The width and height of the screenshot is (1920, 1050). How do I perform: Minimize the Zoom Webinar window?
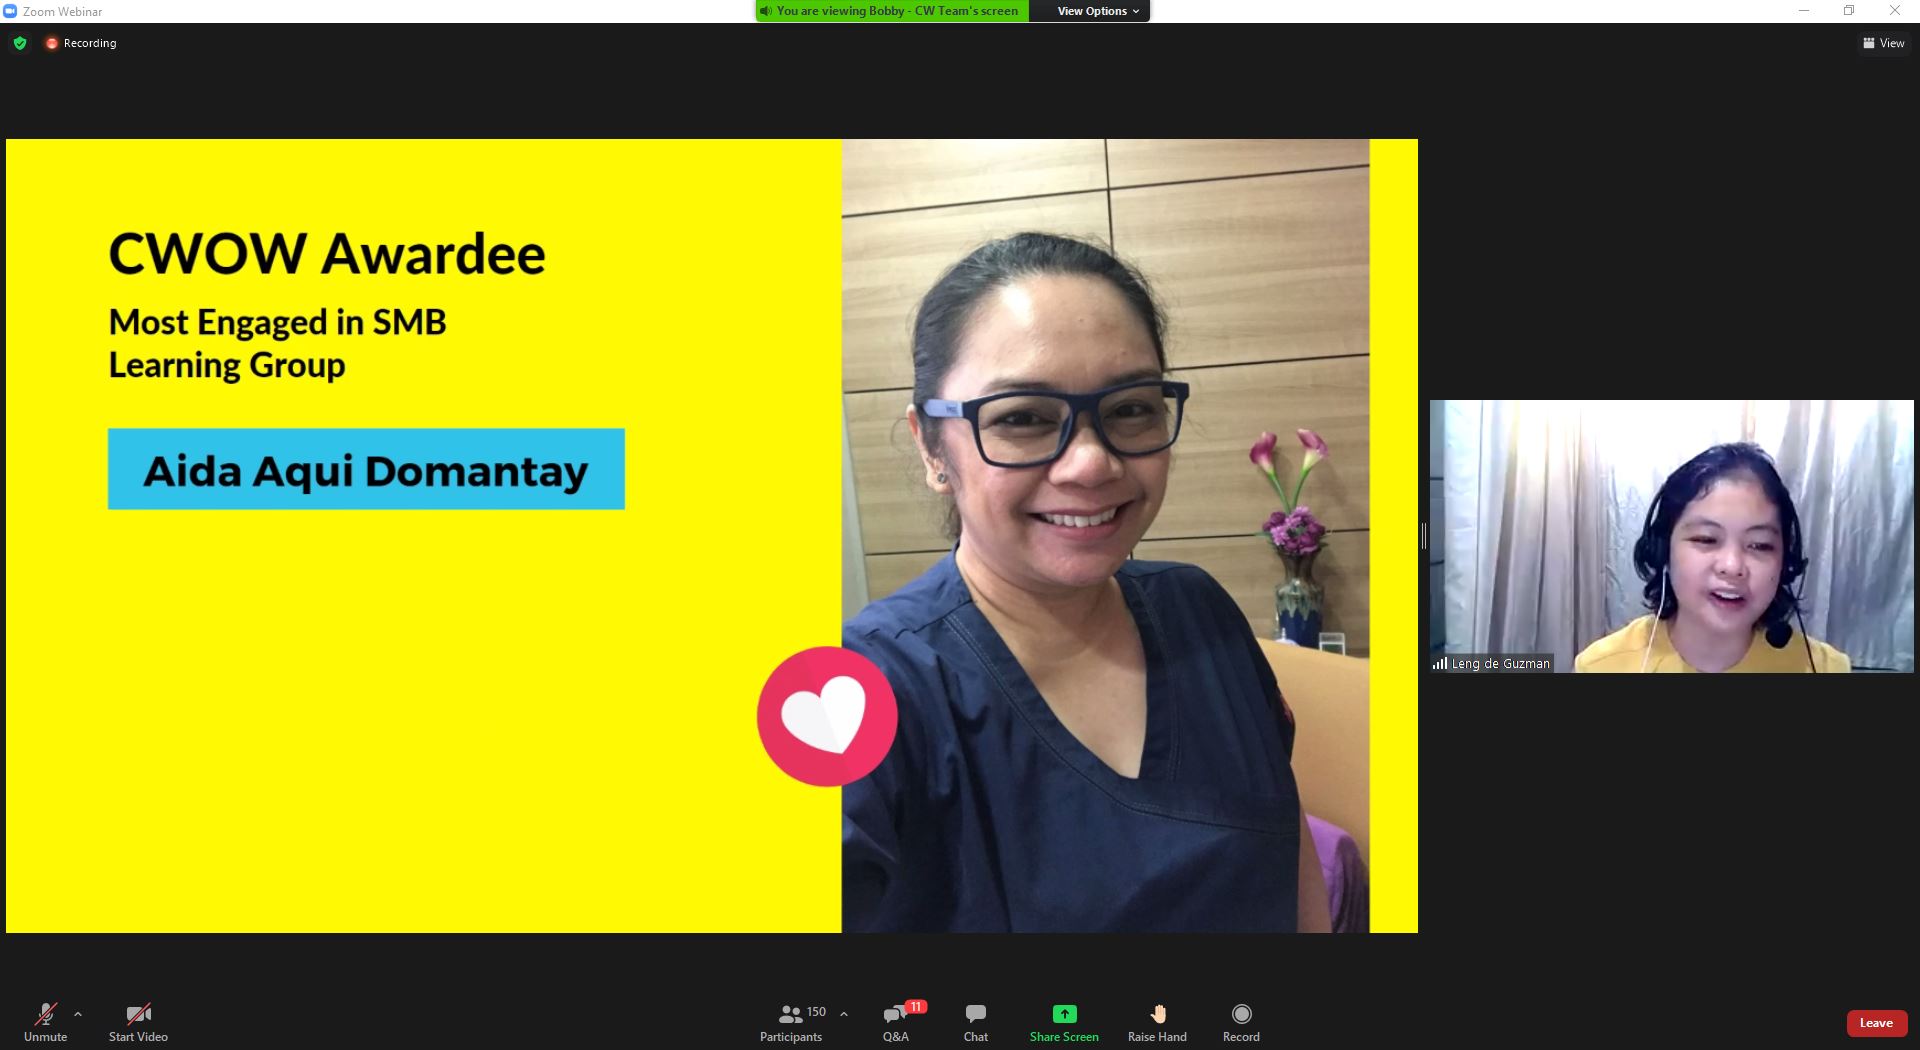tap(1804, 11)
